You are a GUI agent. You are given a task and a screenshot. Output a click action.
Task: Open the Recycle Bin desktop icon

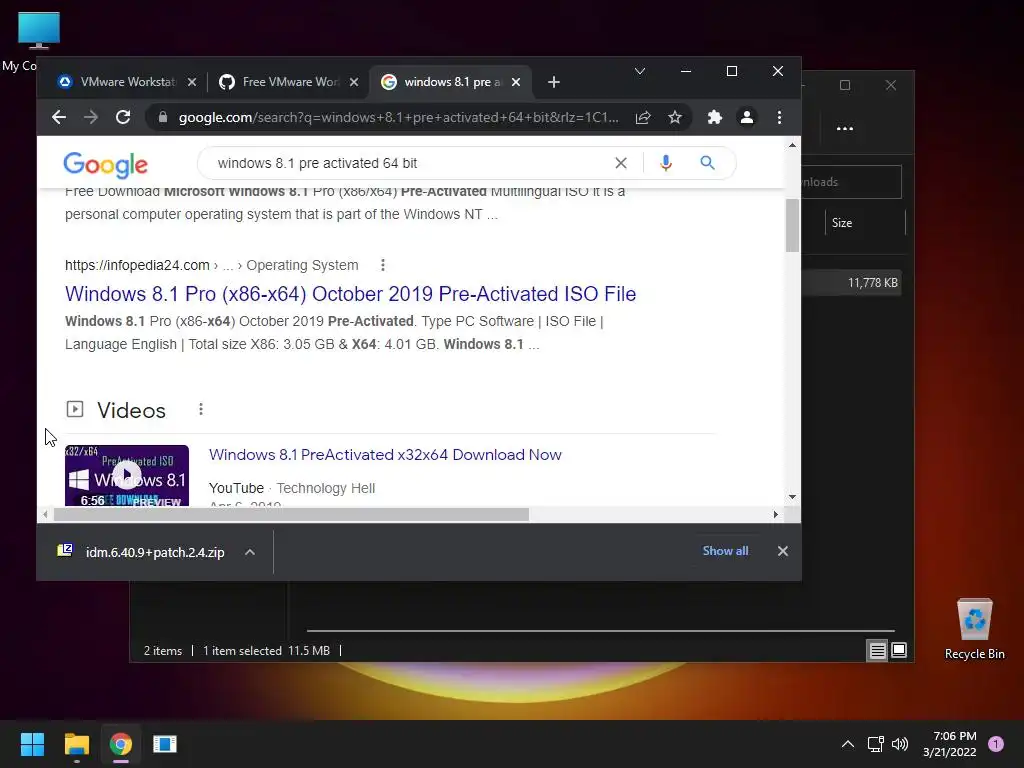pyautogui.click(x=974, y=630)
